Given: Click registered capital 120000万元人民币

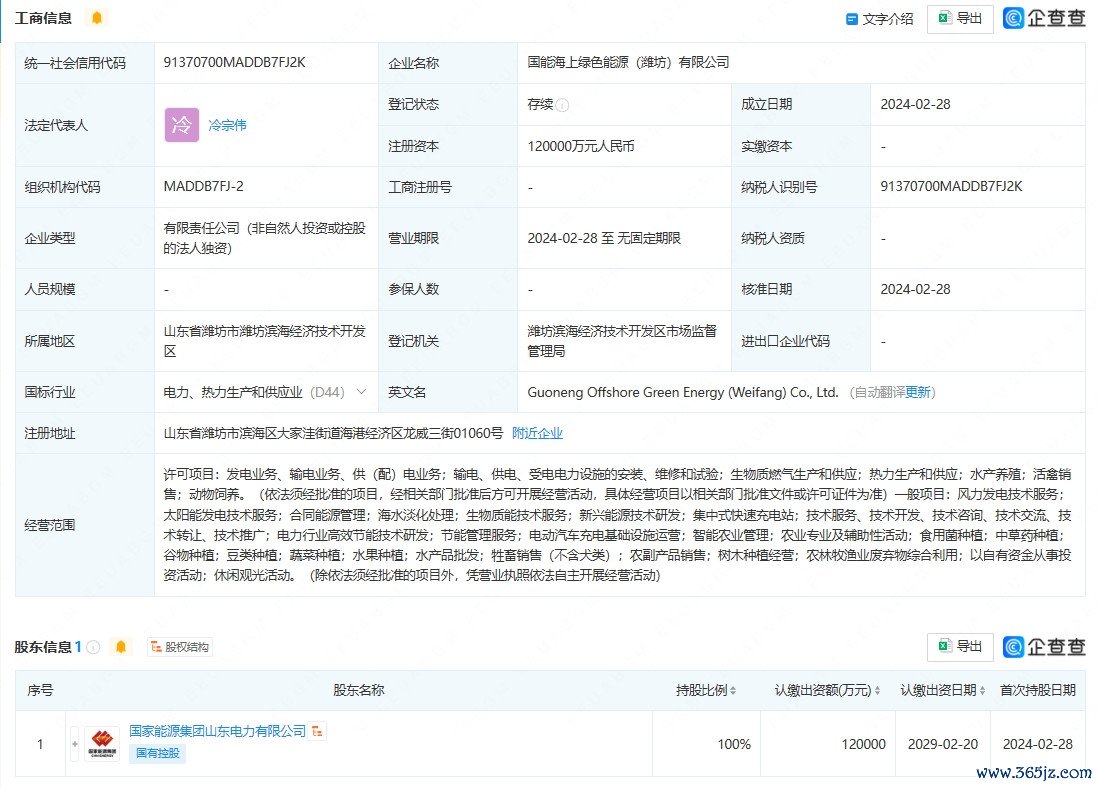Looking at the screenshot, I should (581, 146).
